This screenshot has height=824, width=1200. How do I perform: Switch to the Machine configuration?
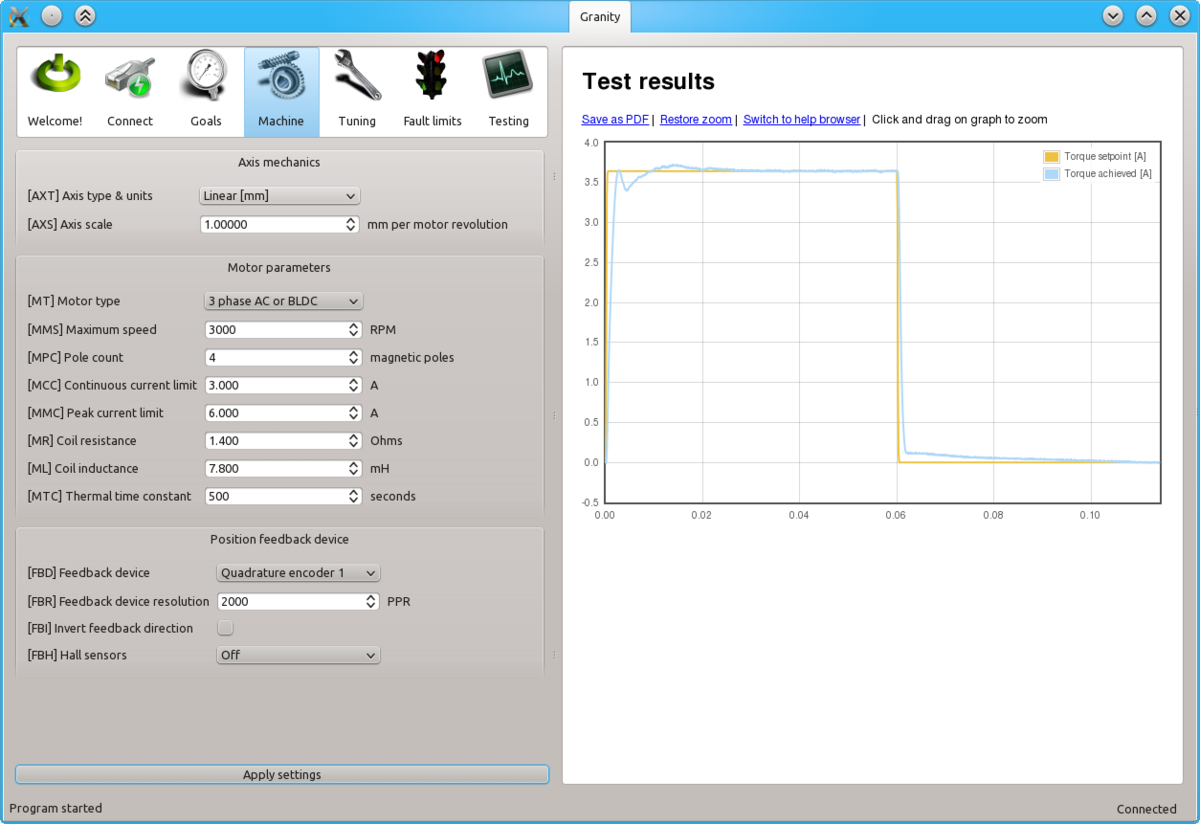pos(281,90)
